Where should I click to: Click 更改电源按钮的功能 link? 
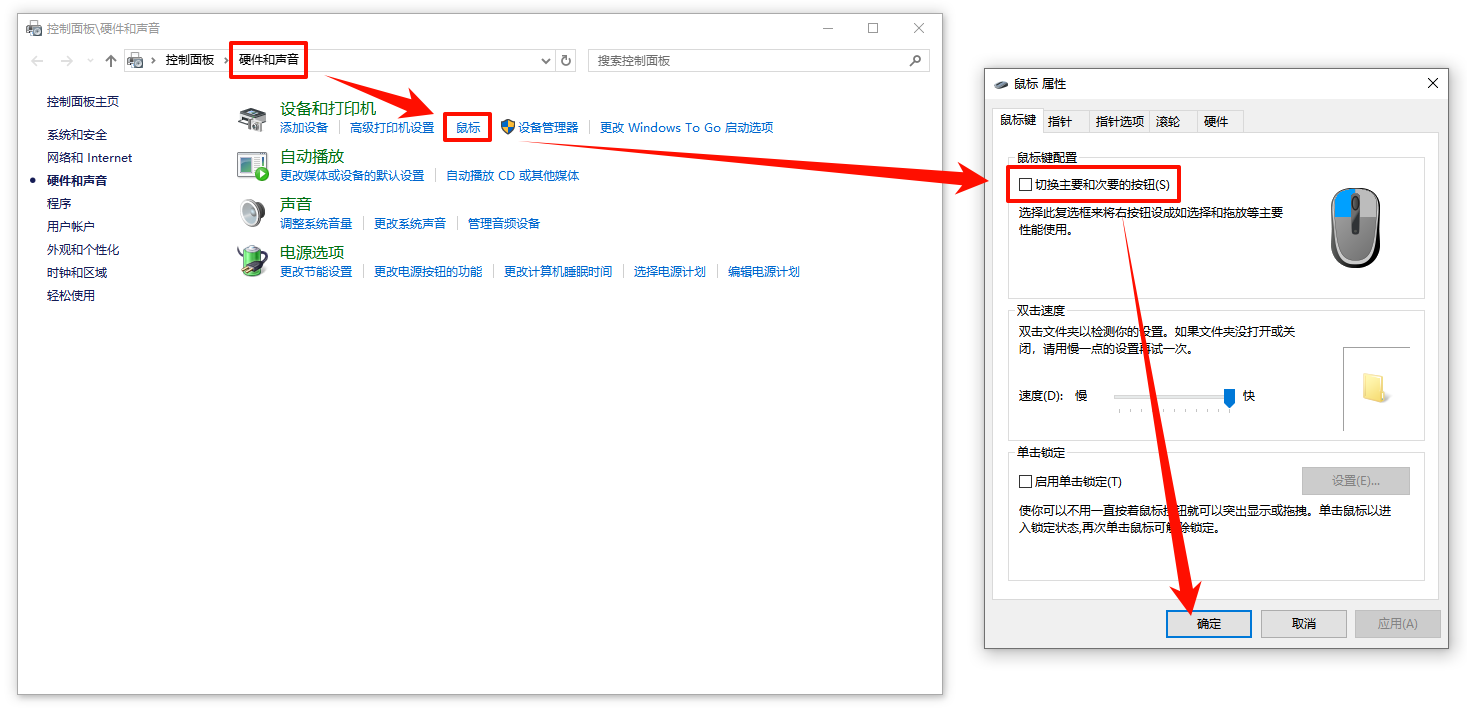[428, 272]
